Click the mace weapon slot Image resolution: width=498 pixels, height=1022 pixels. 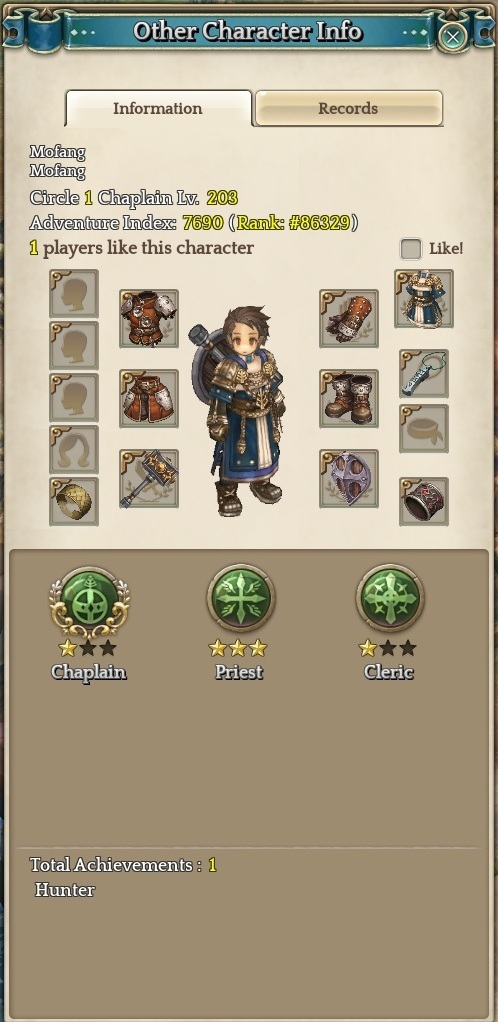pyautogui.click(x=149, y=478)
